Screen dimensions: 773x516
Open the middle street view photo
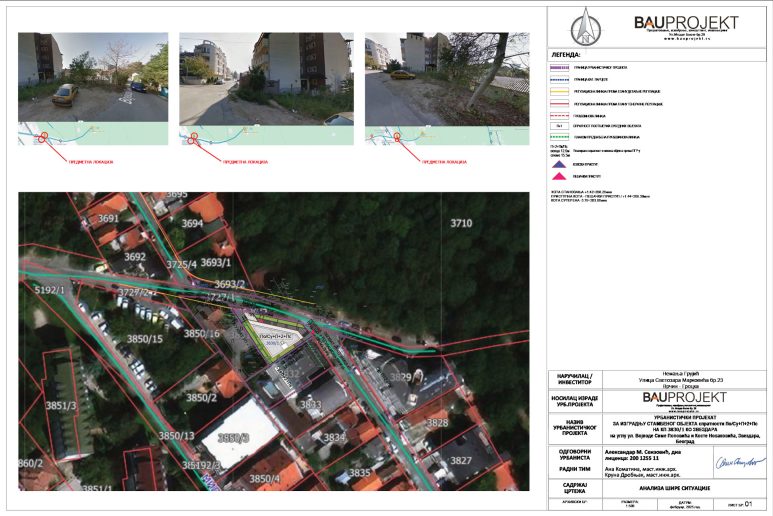(x=266, y=78)
